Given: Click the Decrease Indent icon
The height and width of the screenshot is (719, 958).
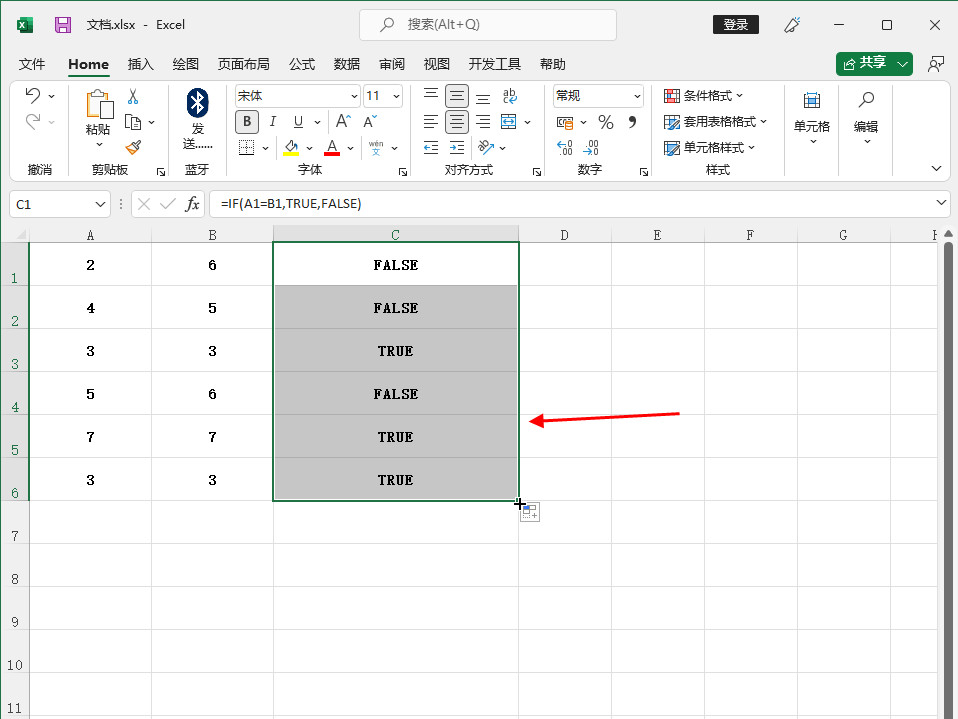Looking at the screenshot, I should click(431, 147).
